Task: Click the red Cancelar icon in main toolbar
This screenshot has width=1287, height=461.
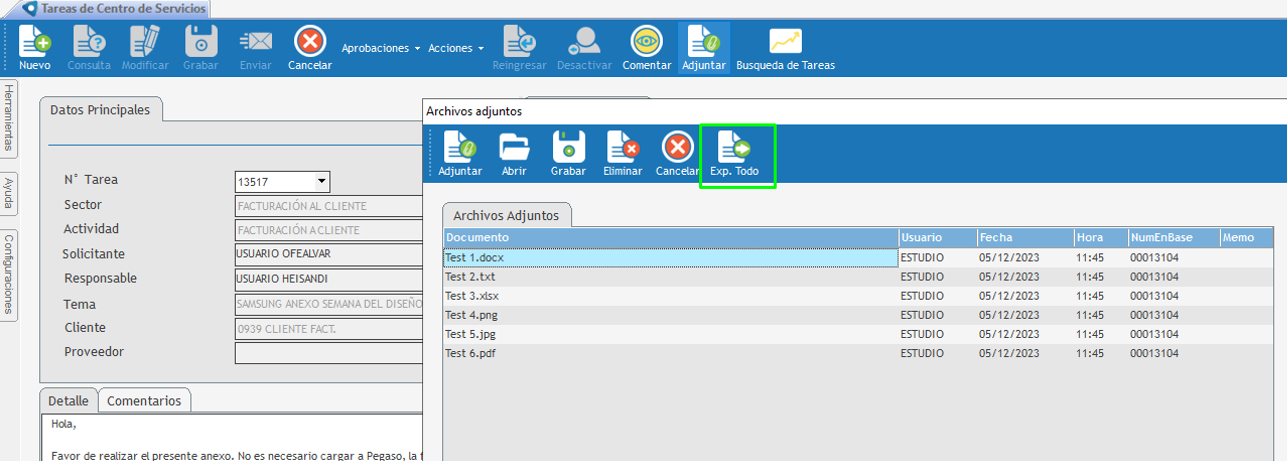Action: [310, 43]
